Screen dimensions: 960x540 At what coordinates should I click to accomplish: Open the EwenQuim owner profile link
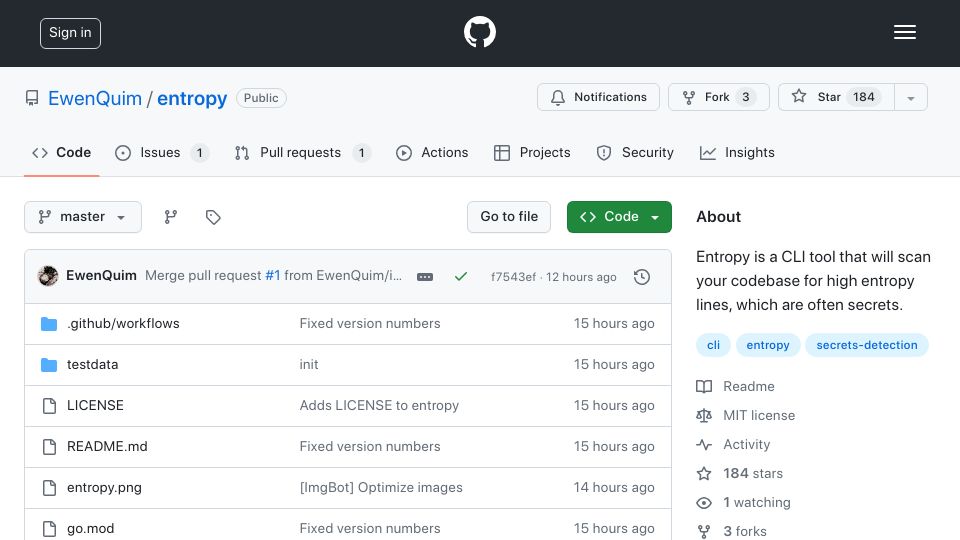click(95, 98)
